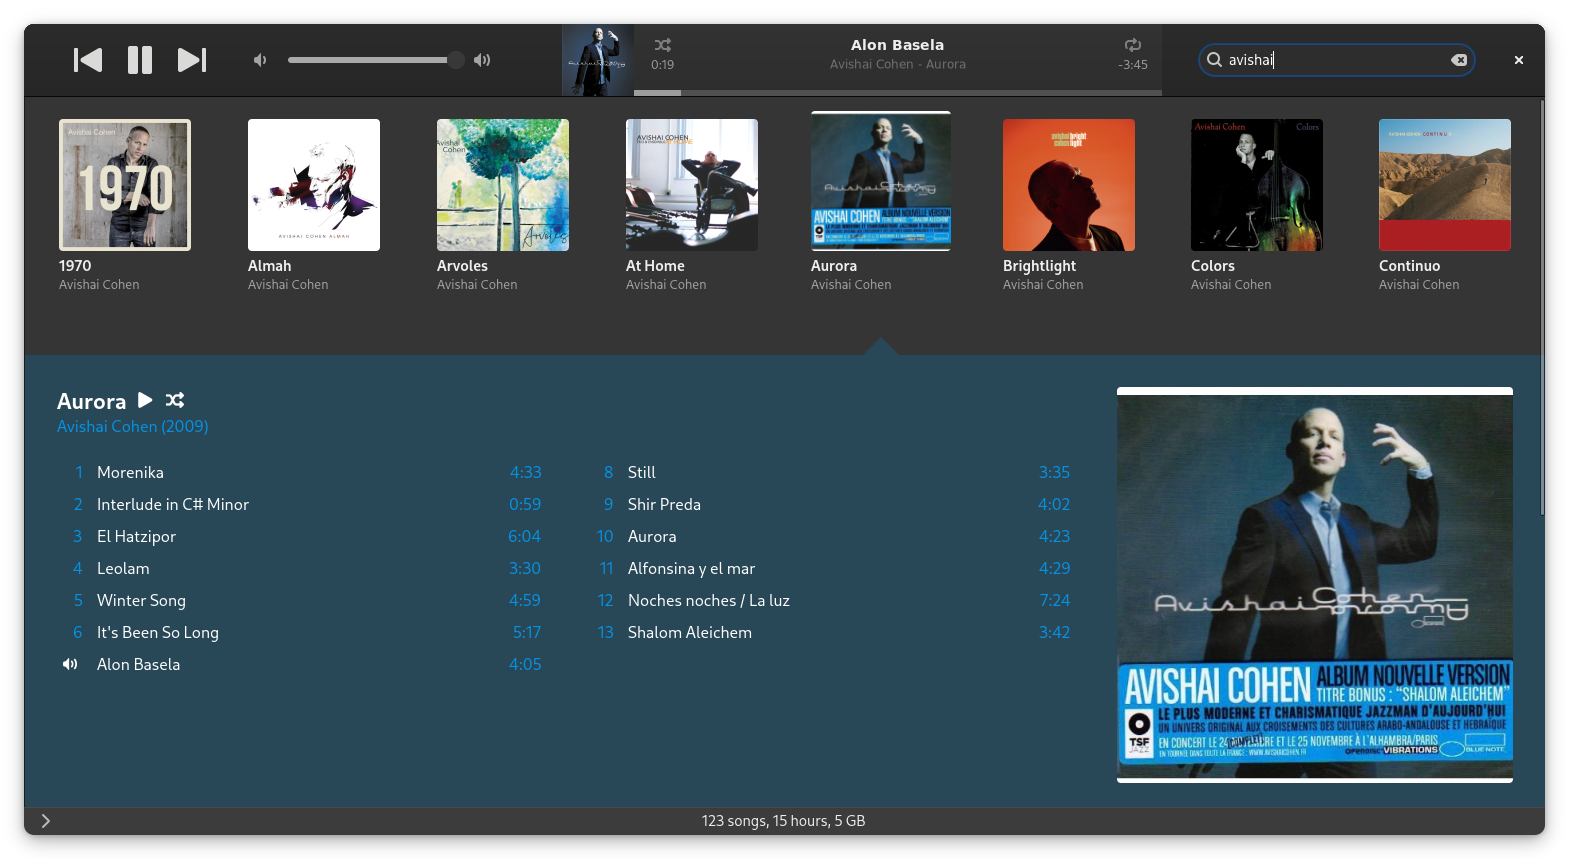The width and height of the screenshot is (1569, 859).
Task: Skip to the next track
Action: [x=192, y=60]
